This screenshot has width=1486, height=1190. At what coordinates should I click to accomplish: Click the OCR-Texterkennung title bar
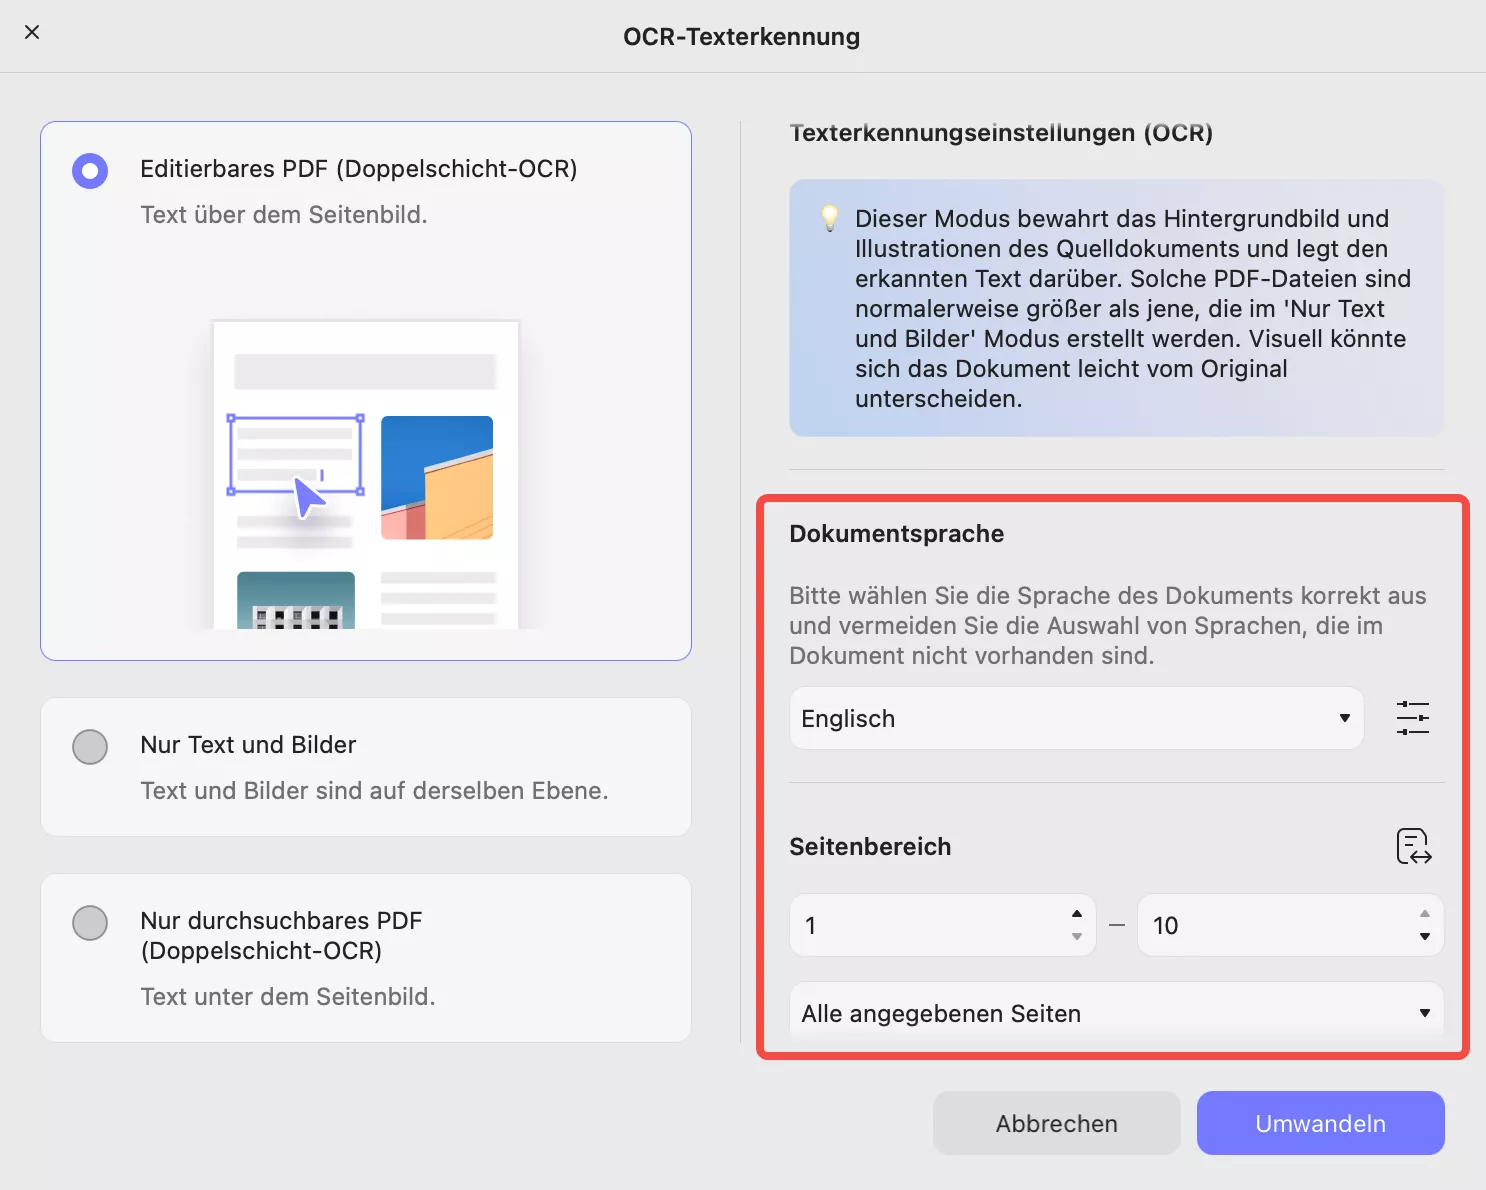pyautogui.click(x=742, y=36)
